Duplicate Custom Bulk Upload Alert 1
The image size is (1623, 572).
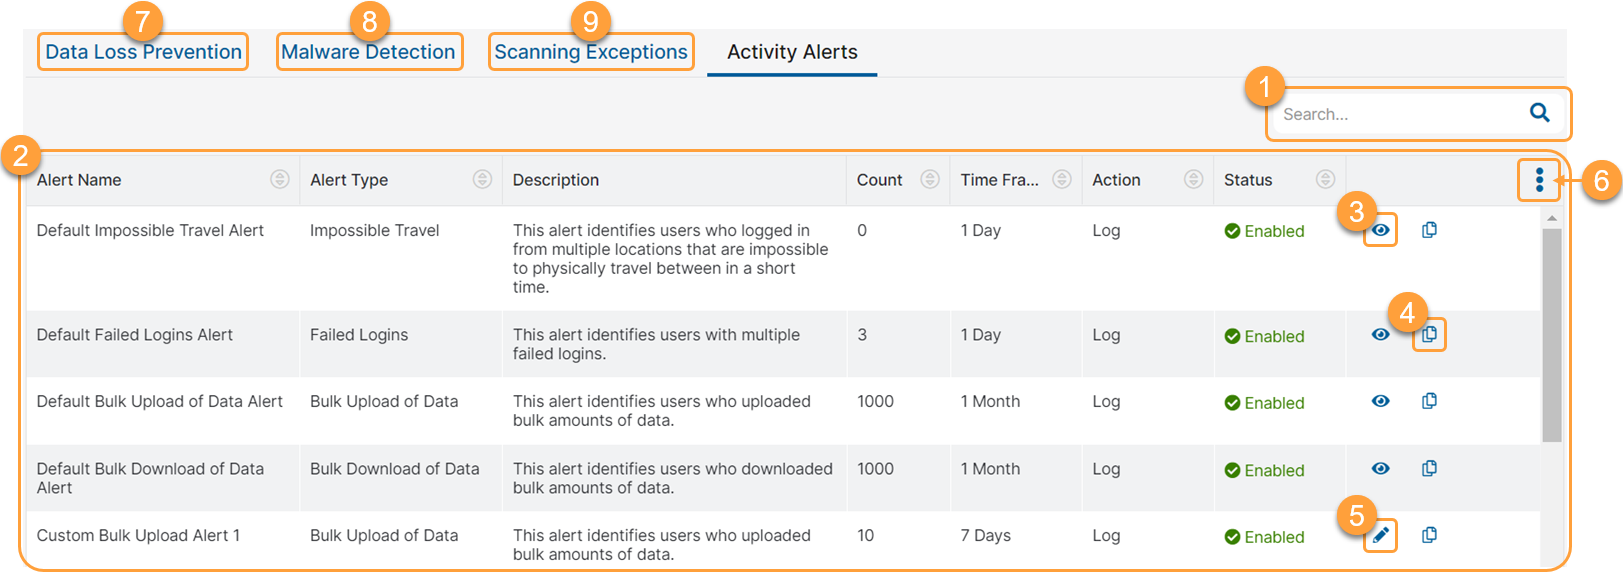pos(1430,535)
